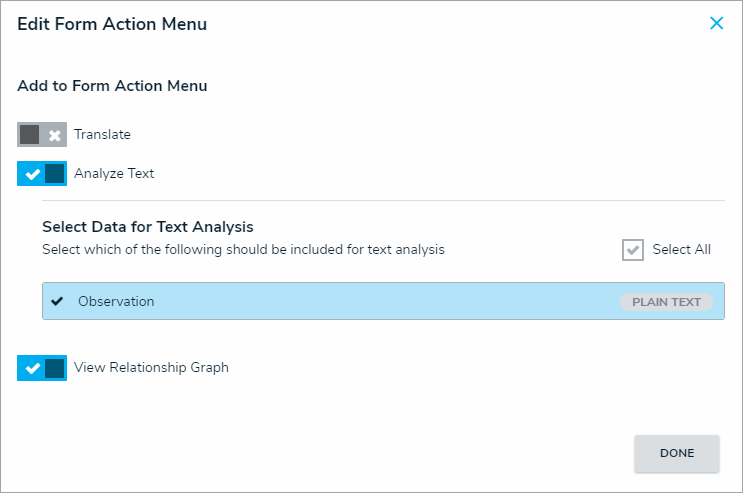Screen dimensions: 743x493
Task: Click the checkmark icon beside Observation
Action: [57, 301]
